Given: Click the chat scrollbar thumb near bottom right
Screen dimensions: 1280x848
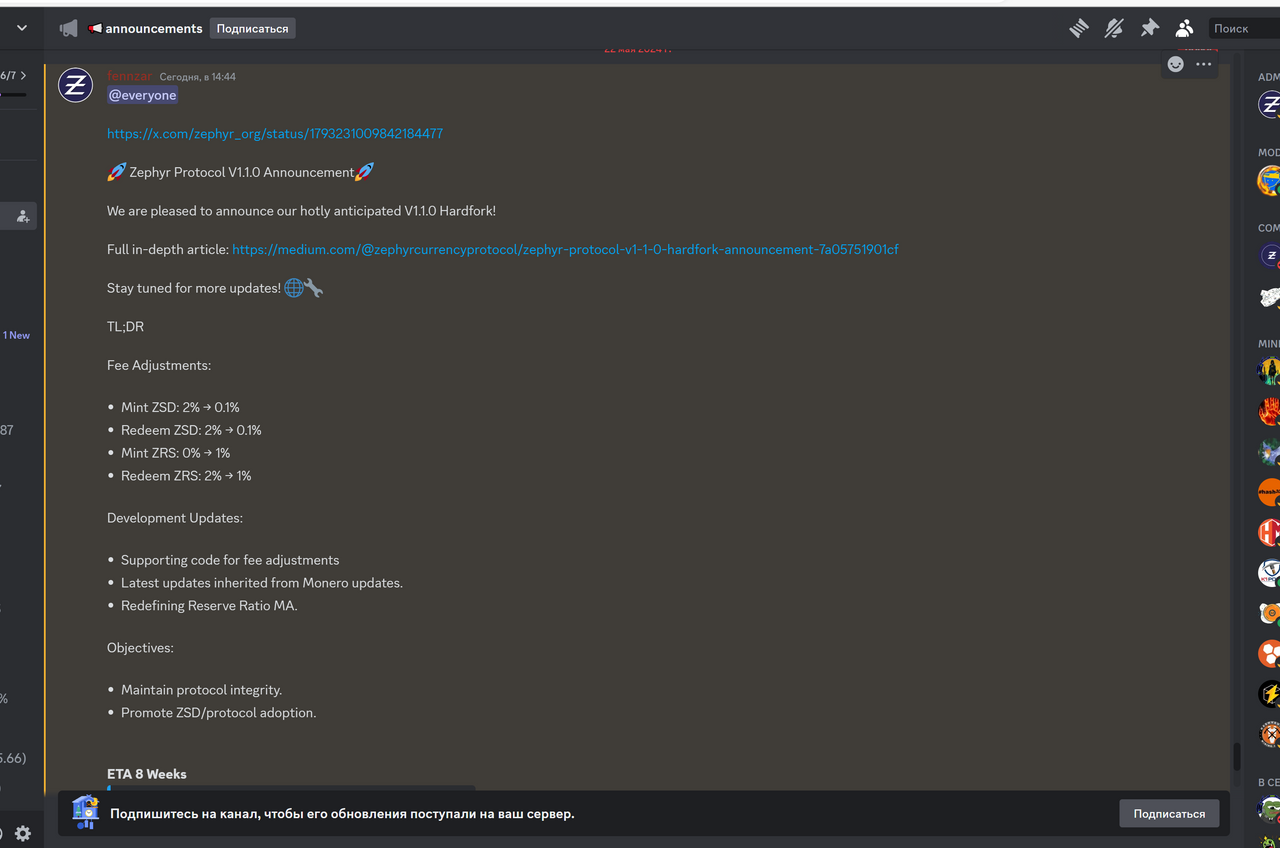Looking at the screenshot, I should coord(1236,757).
